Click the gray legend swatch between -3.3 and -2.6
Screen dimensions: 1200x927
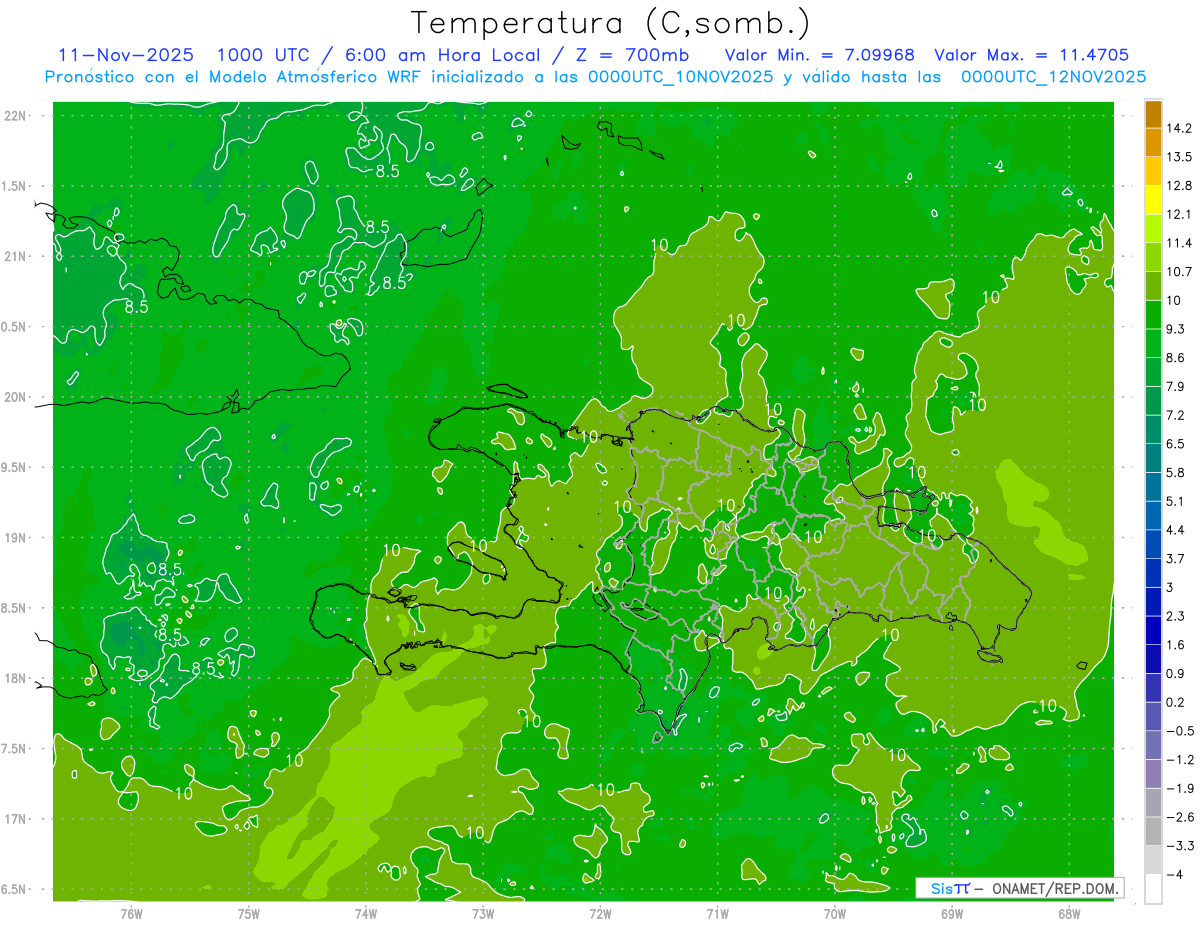(1153, 831)
